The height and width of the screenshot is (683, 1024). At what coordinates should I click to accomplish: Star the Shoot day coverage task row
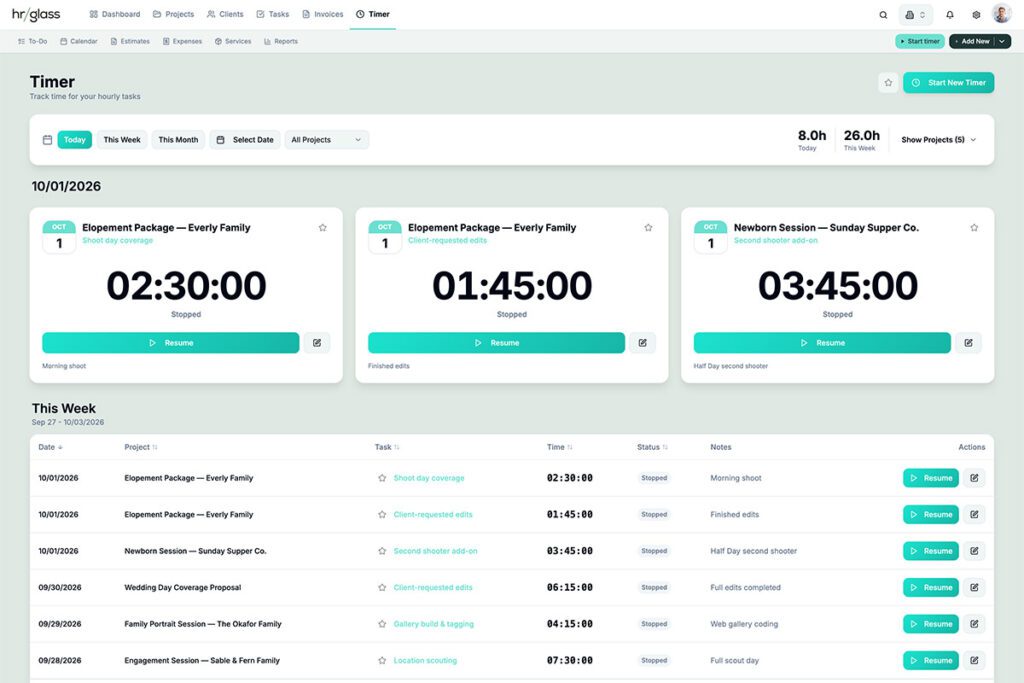tap(382, 478)
